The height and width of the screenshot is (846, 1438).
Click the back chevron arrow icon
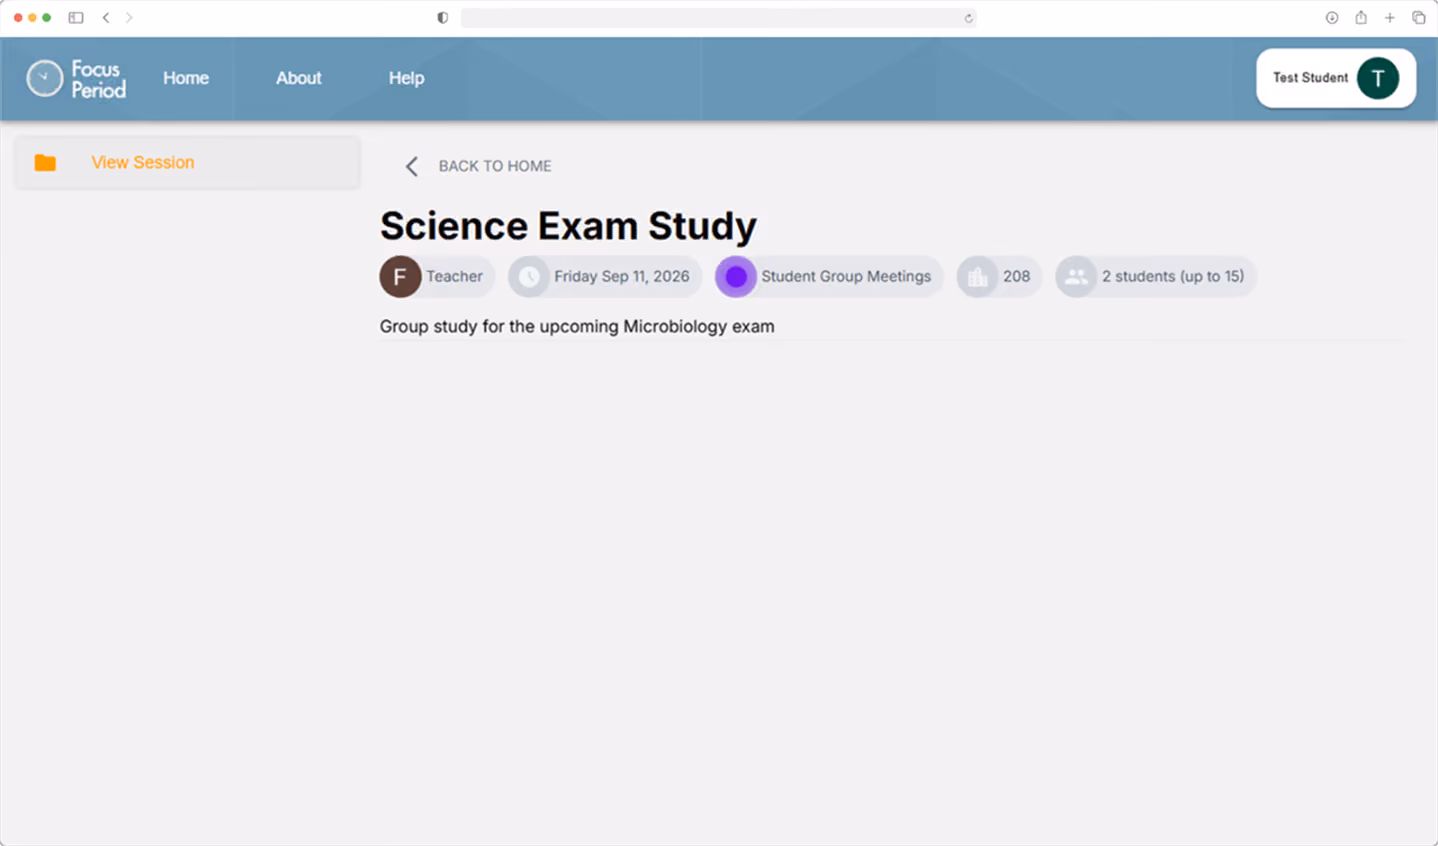point(411,166)
